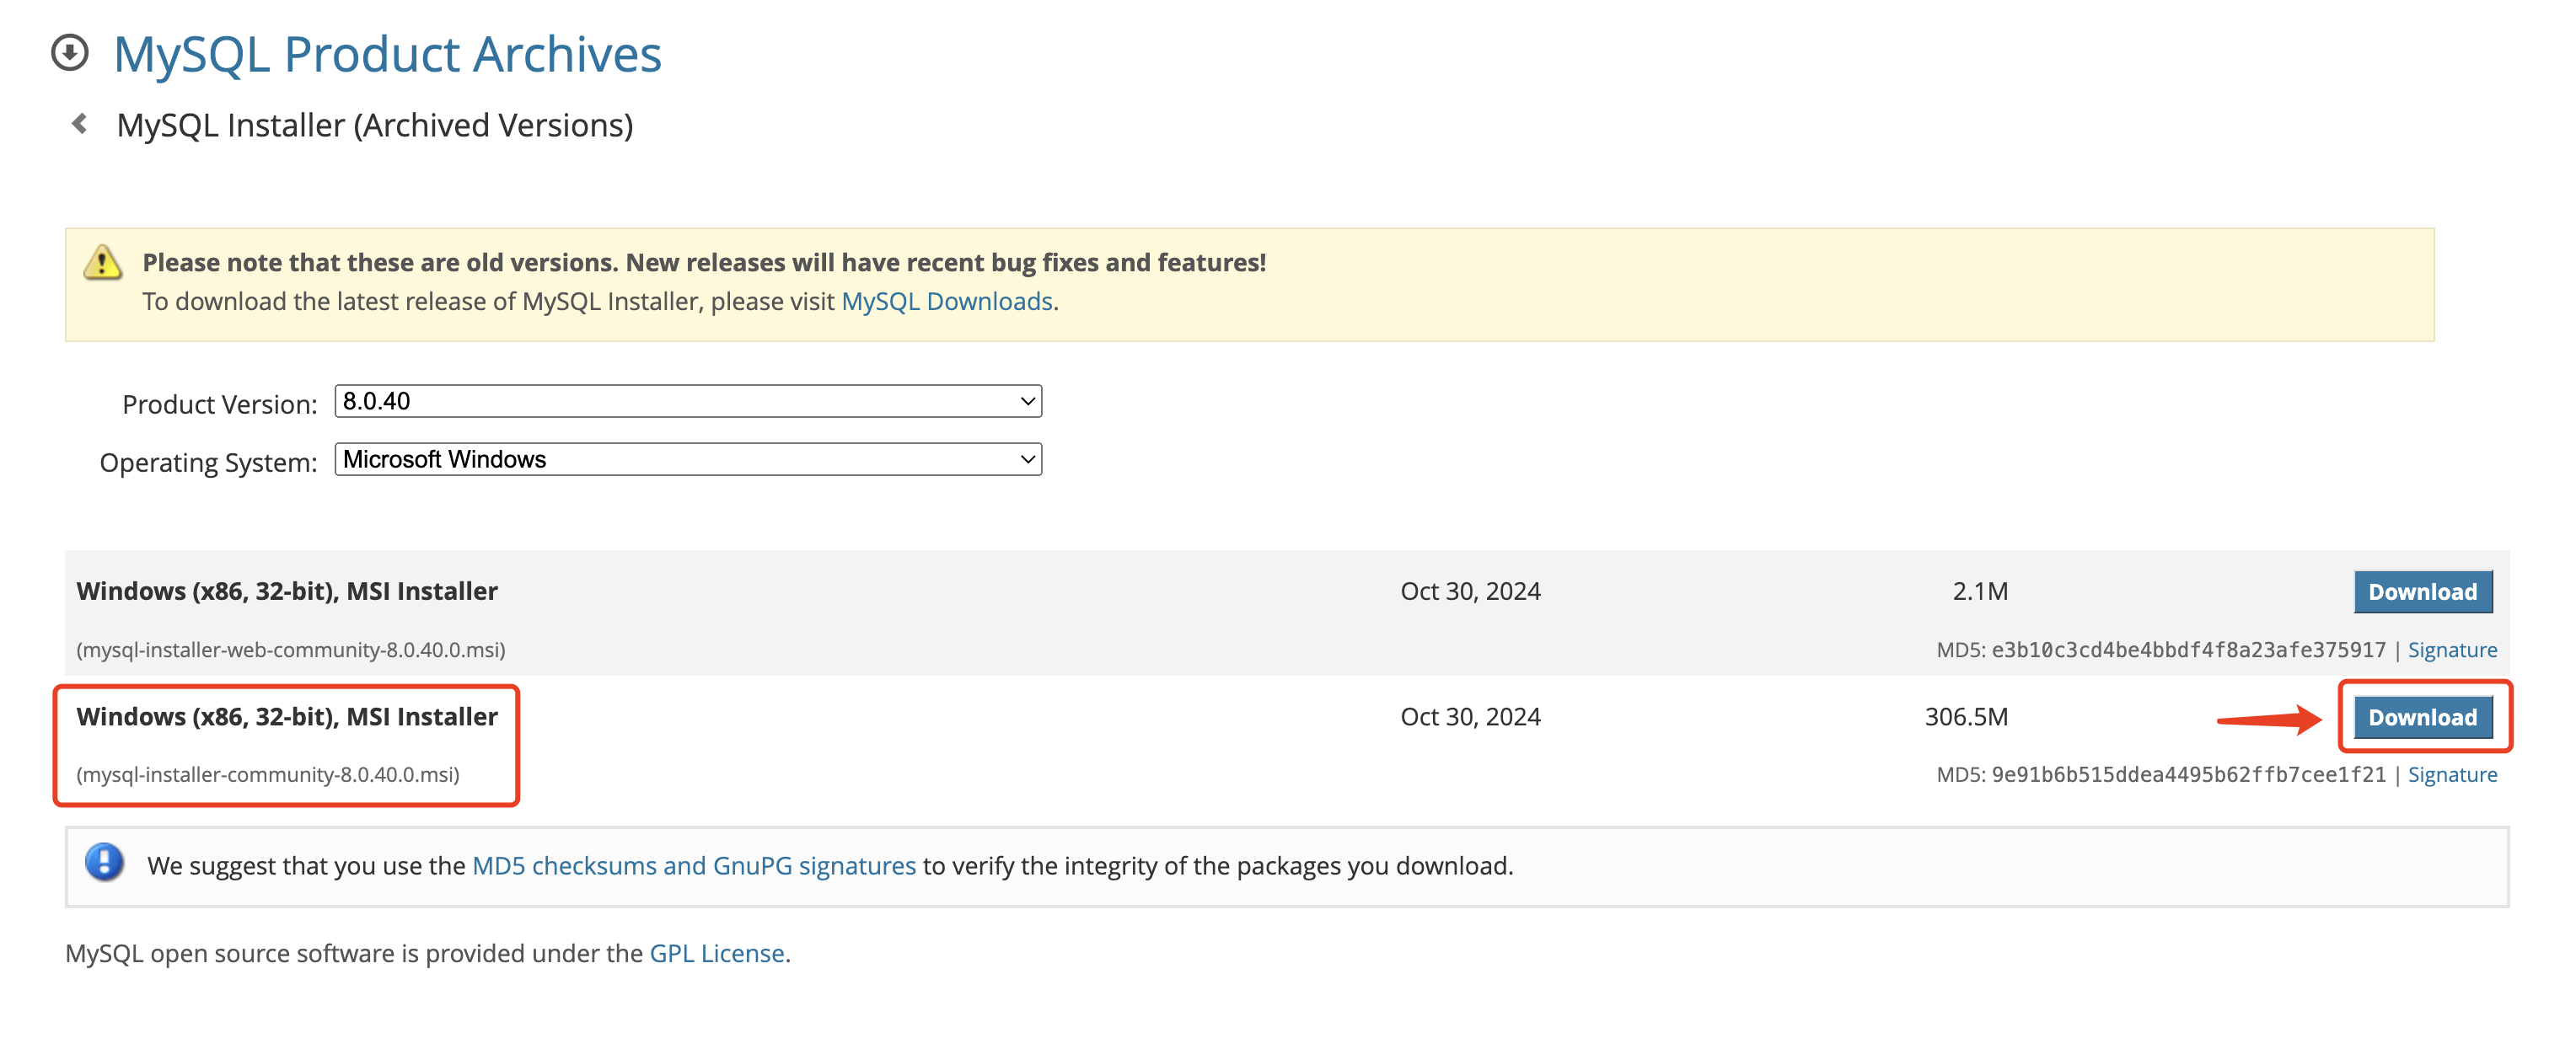Click the yellow warning triangle icon

coord(102,263)
